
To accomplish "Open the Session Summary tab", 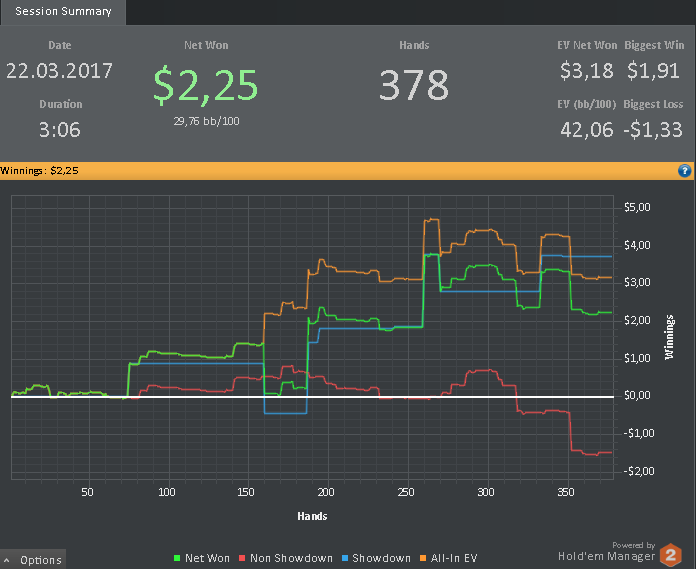I will (x=63, y=12).
